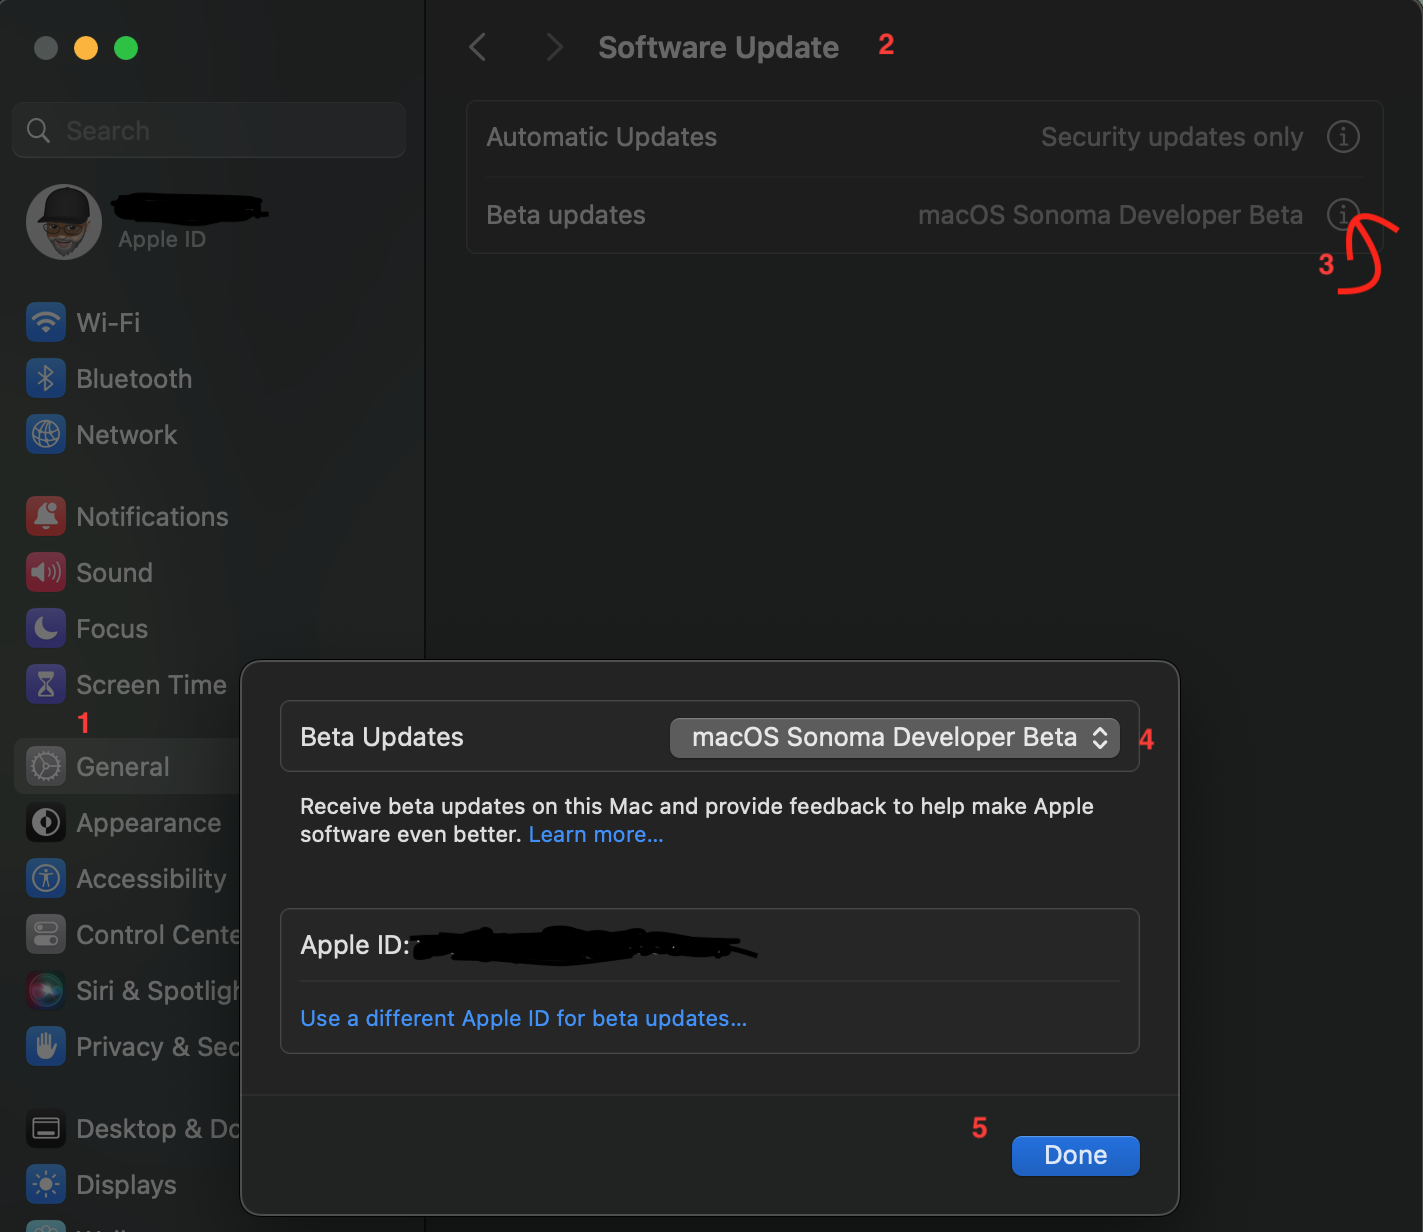
Task: Click the green zoom window button
Action: 126,48
